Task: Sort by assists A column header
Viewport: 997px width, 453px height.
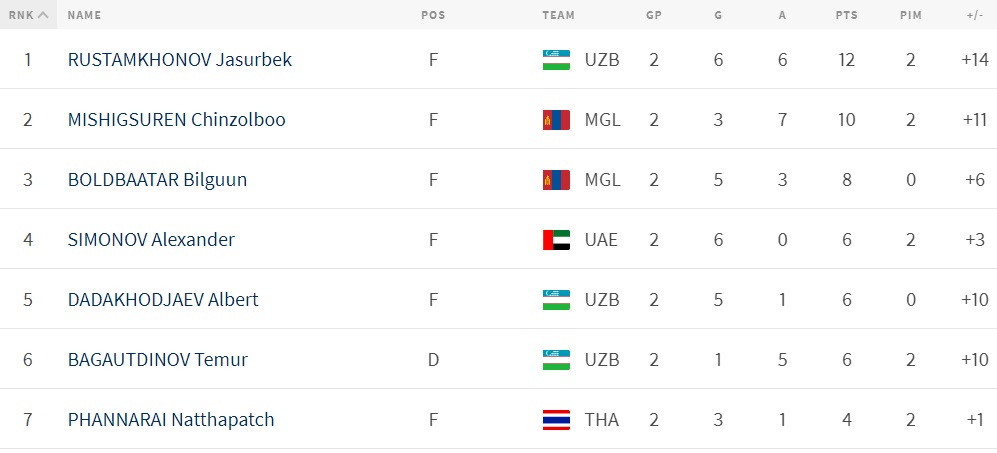Action: click(x=782, y=15)
